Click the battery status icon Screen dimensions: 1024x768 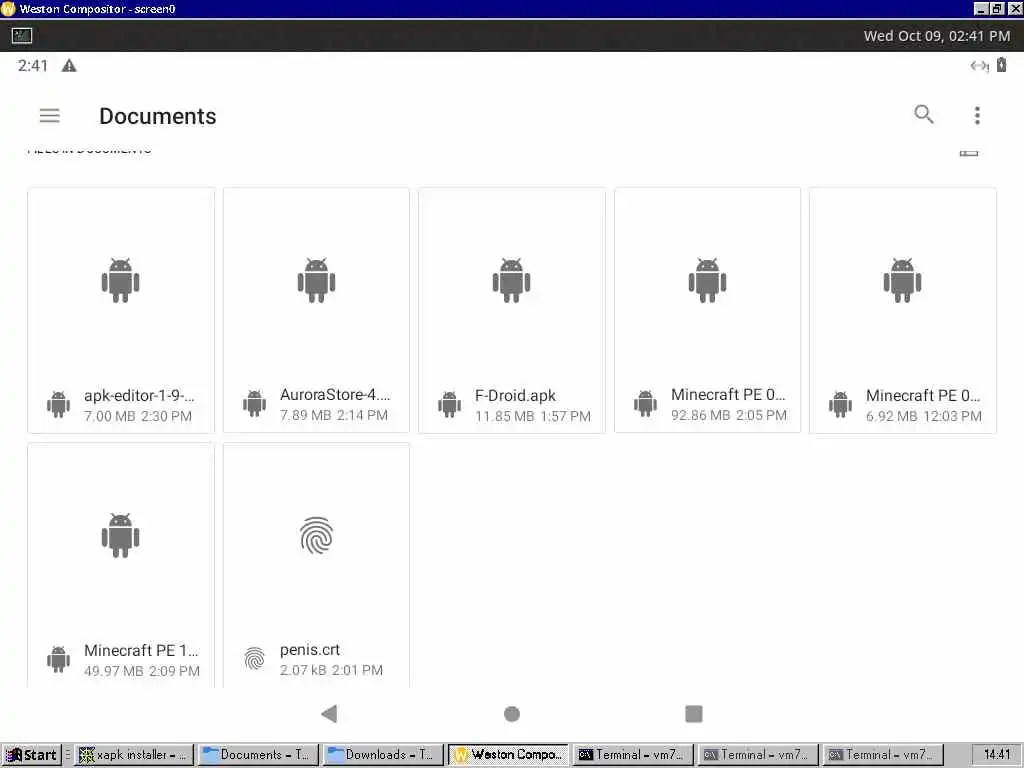[x=1001, y=65]
